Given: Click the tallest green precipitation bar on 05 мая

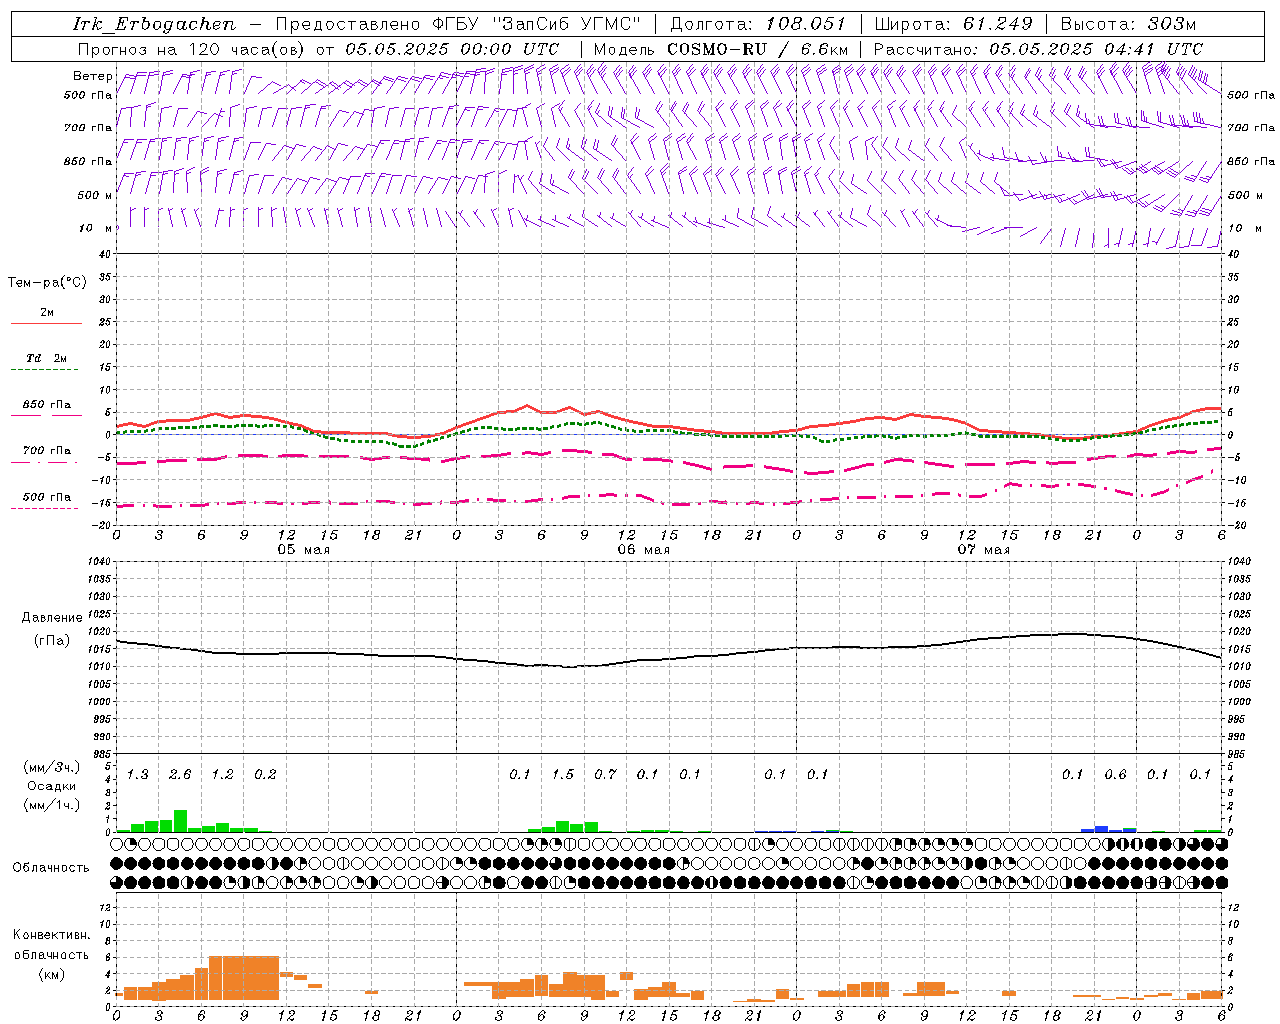Looking at the screenshot, I should [181, 821].
